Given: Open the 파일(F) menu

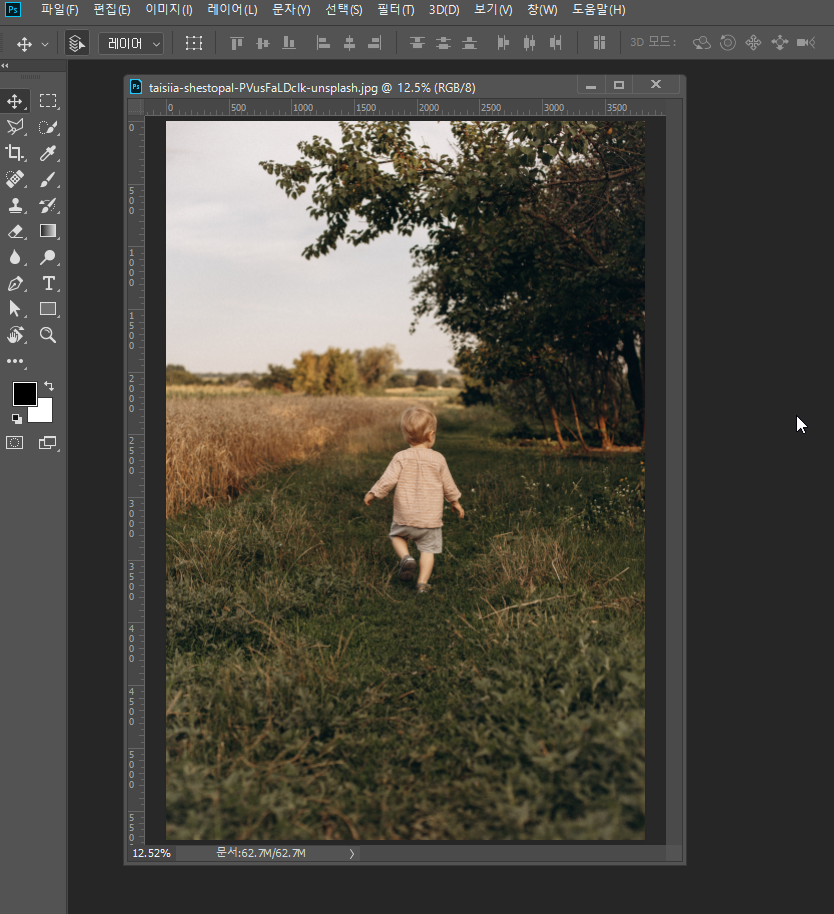Looking at the screenshot, I should [59, 10].
